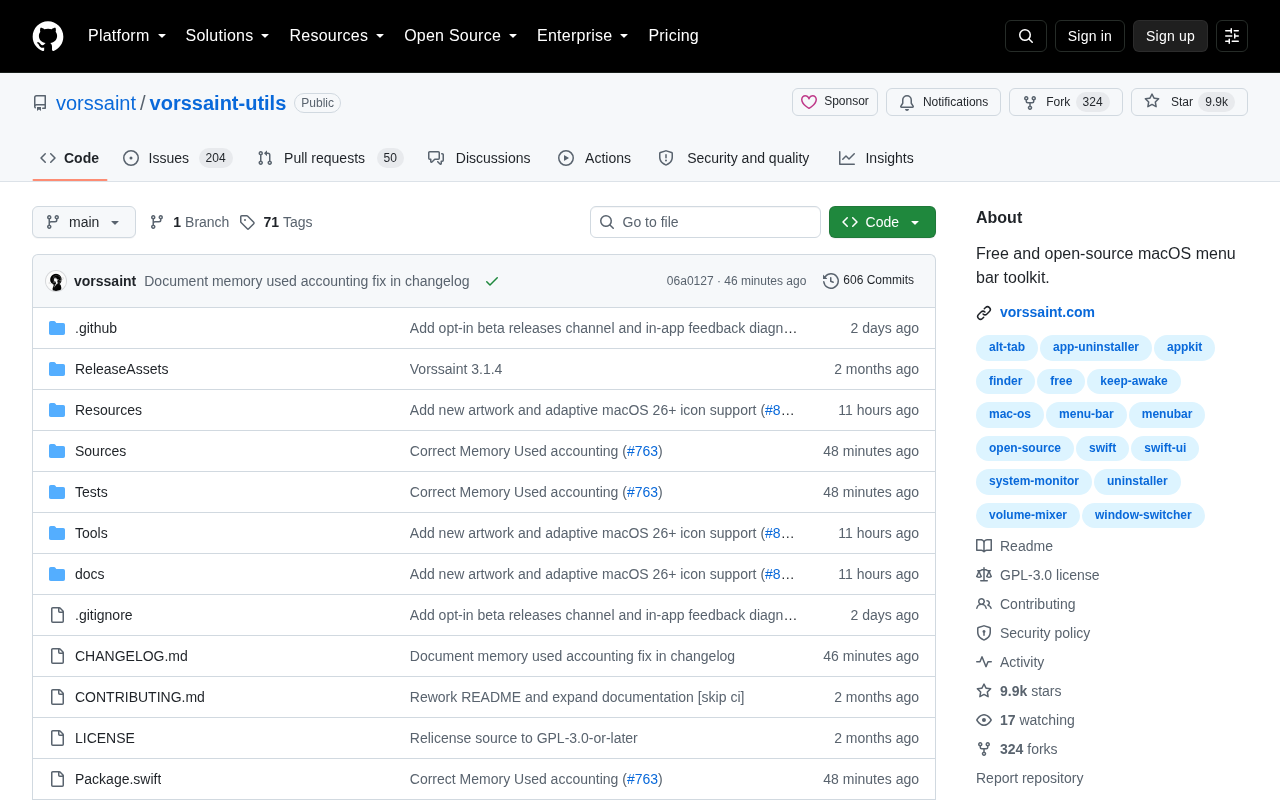Switch to the Pull requests tab
Viewport: 1280px width, 800px height.
[x=330, y=158]
